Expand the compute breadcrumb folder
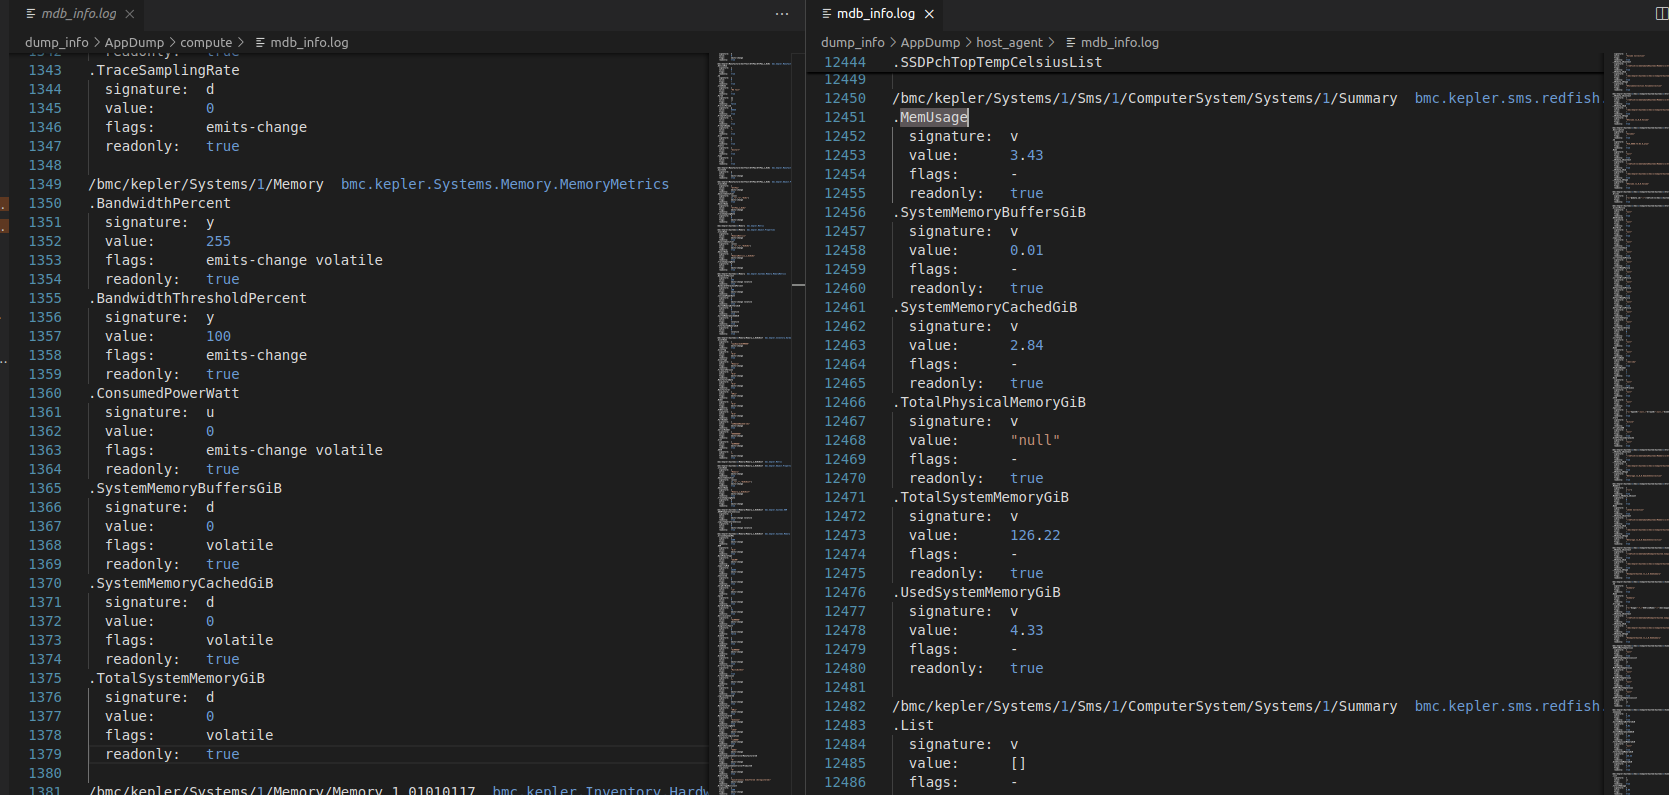1669x795 pixels. click(x=206, y=43)
